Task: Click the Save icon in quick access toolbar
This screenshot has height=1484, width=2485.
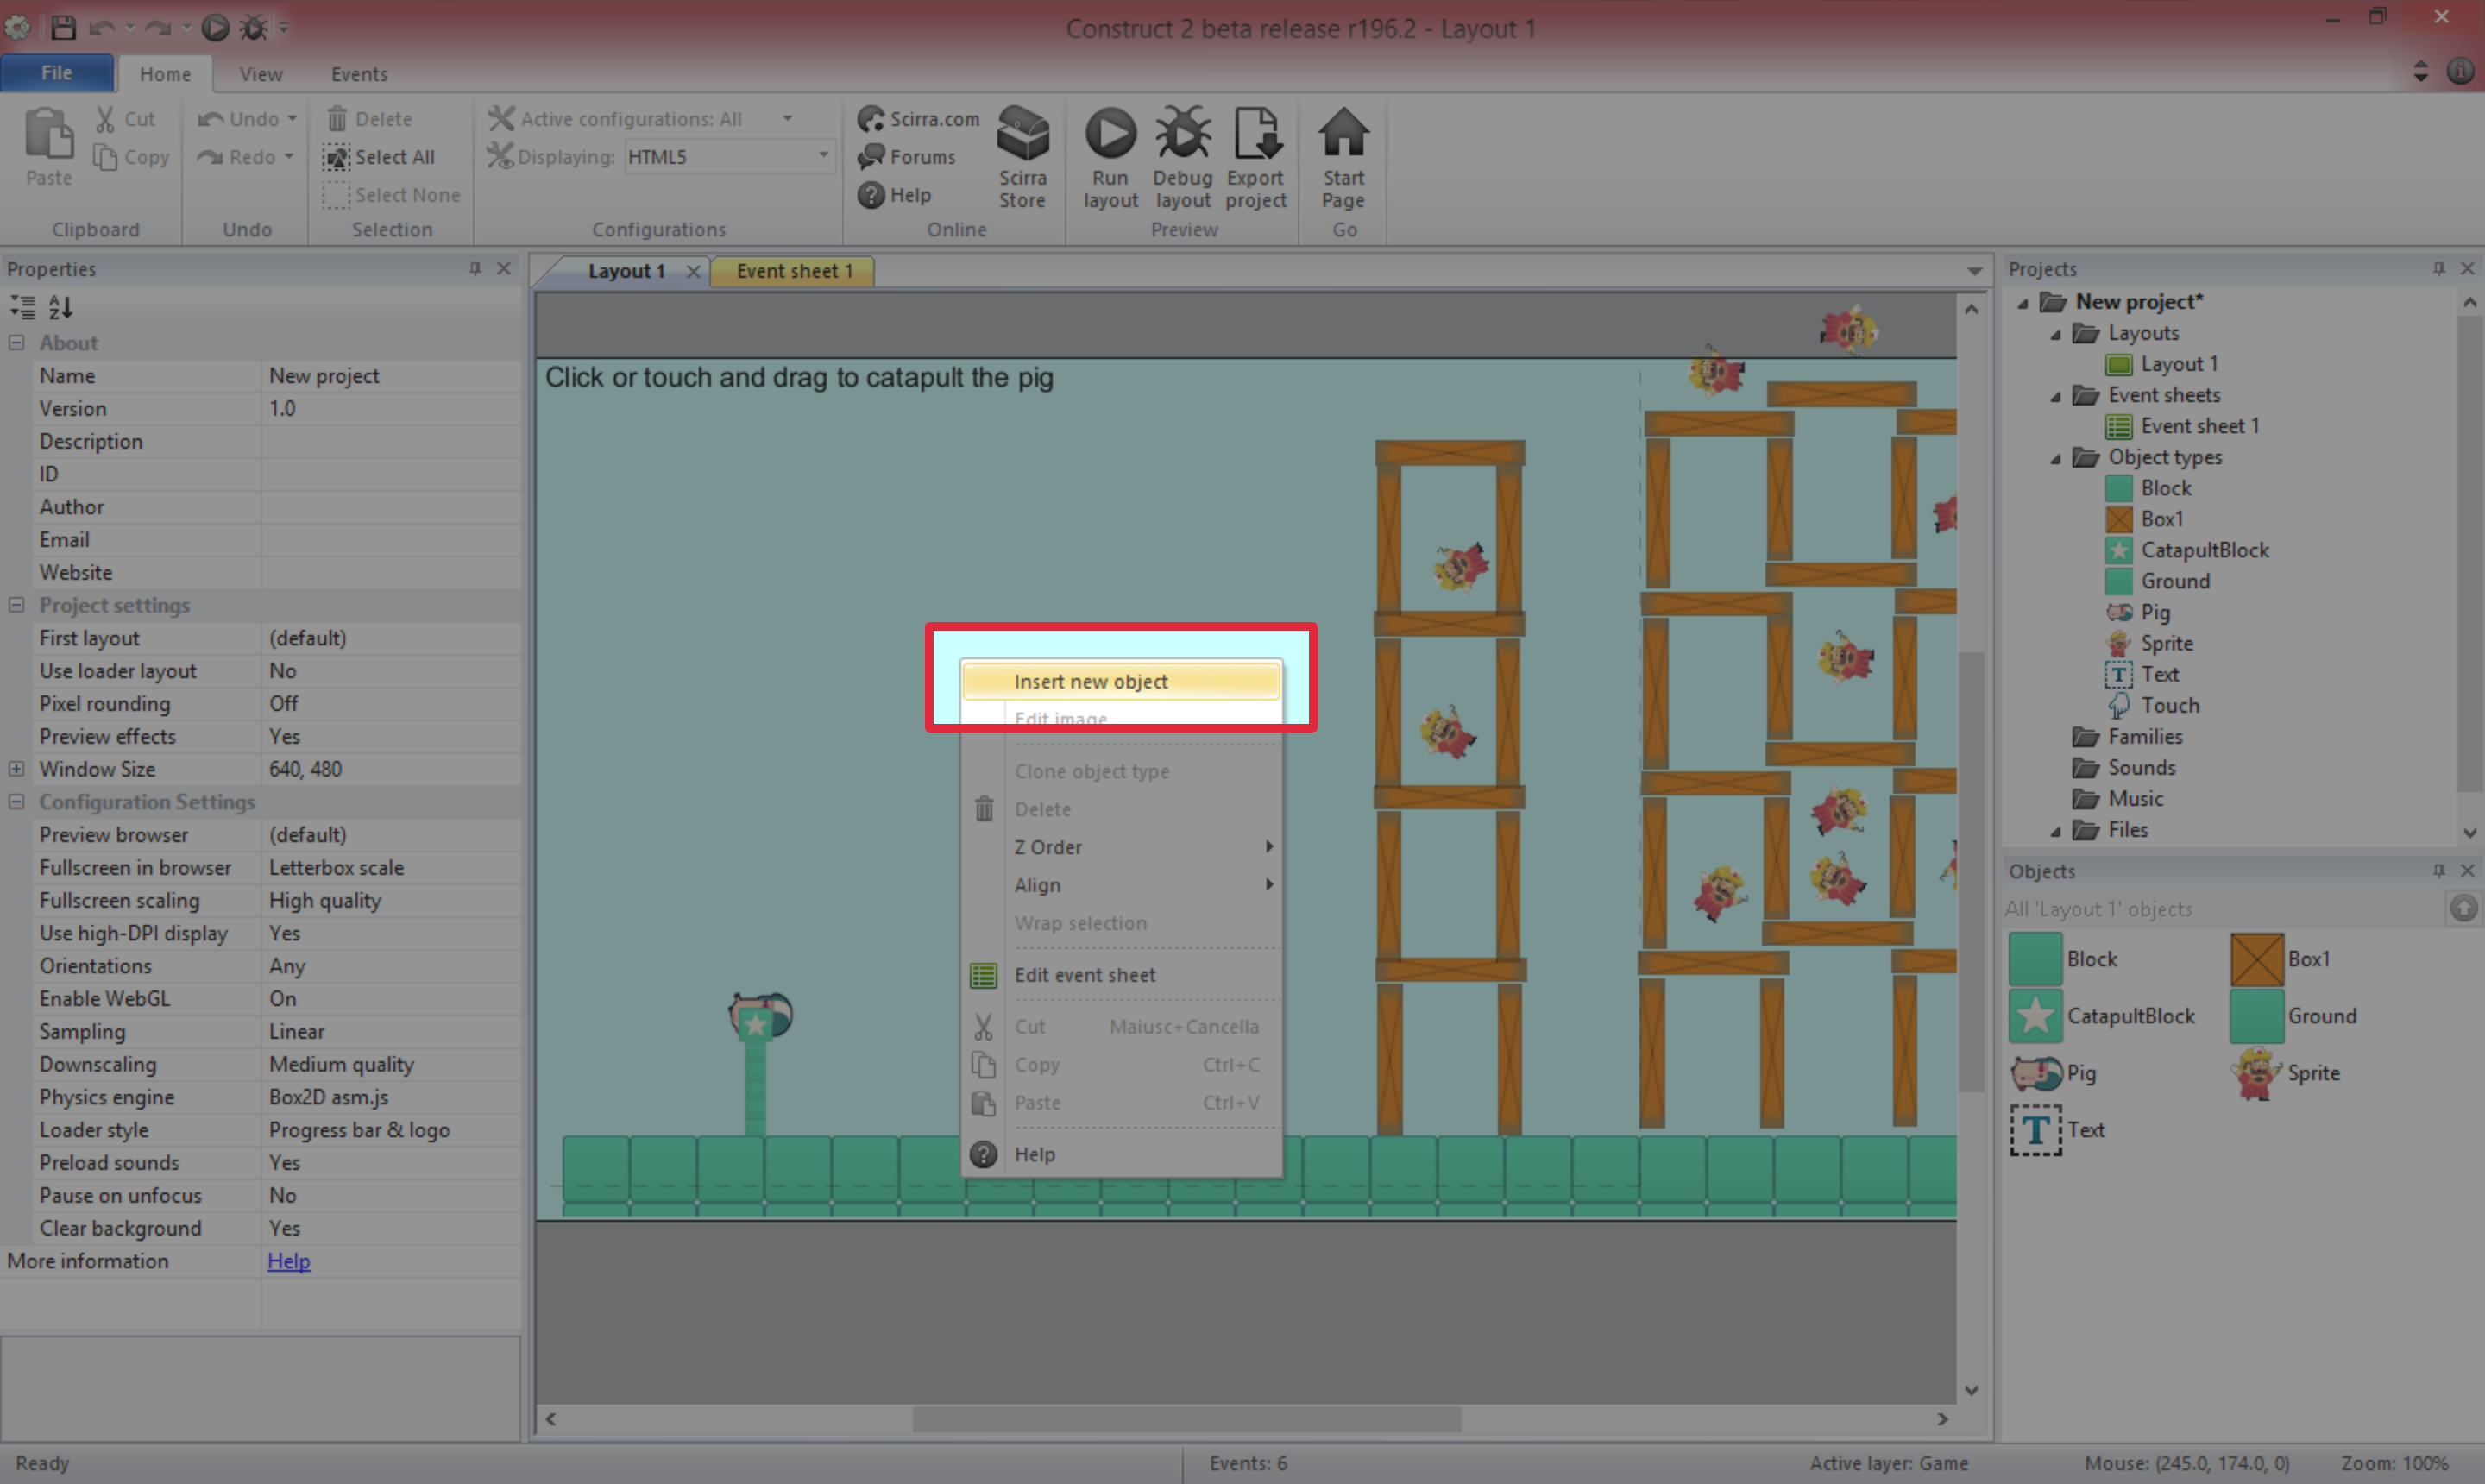Action: pyautogui.click(x=63, y=27)
